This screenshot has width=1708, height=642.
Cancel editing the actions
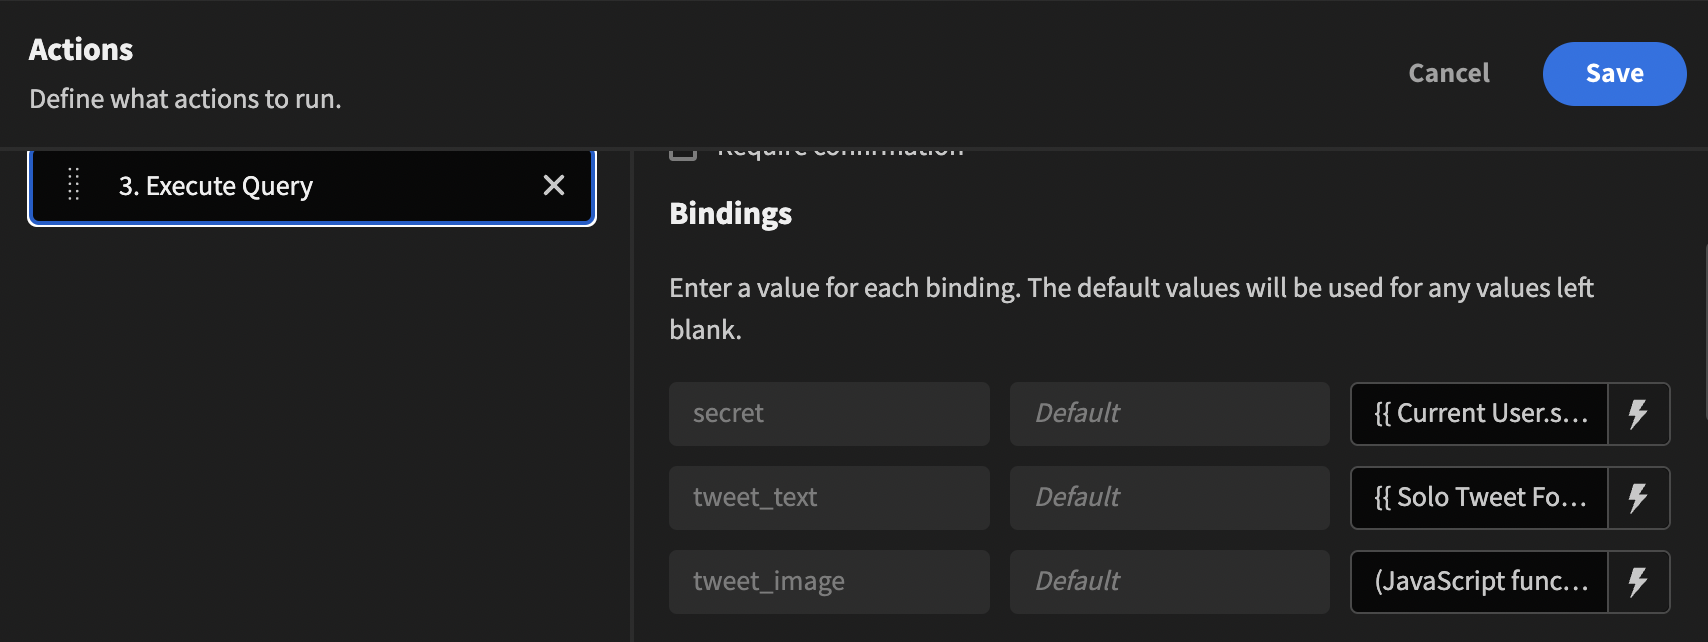(1448, 72)
